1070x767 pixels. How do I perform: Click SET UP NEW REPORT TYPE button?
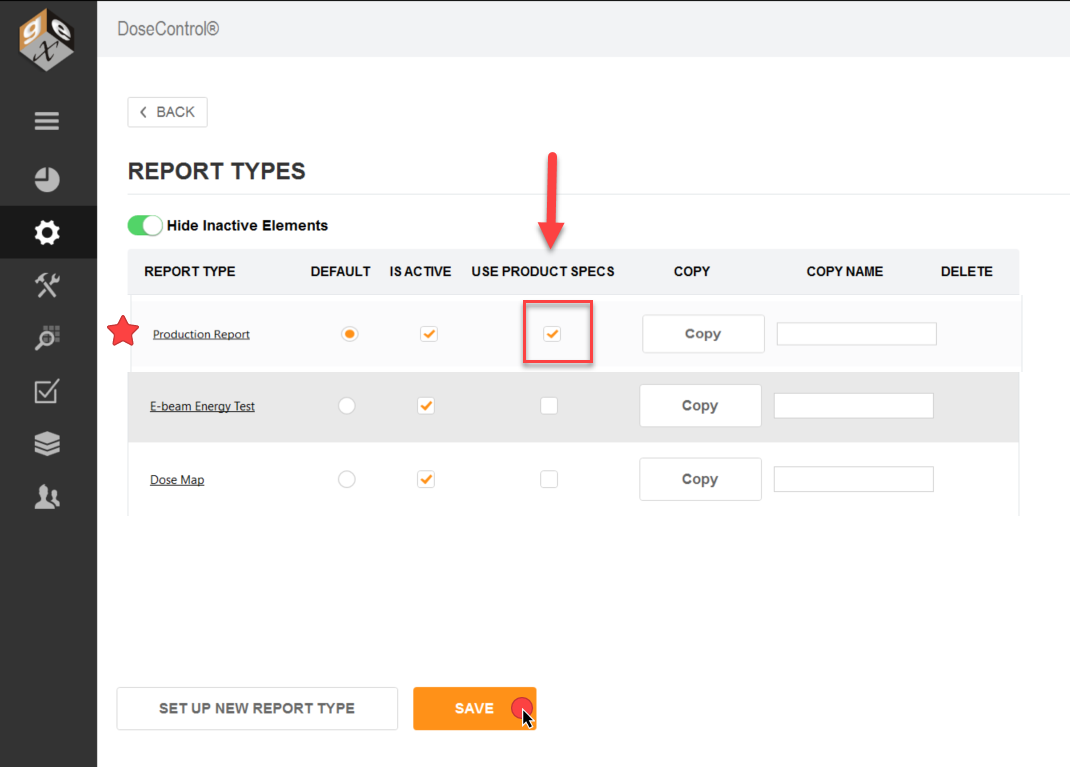point(257,708)
